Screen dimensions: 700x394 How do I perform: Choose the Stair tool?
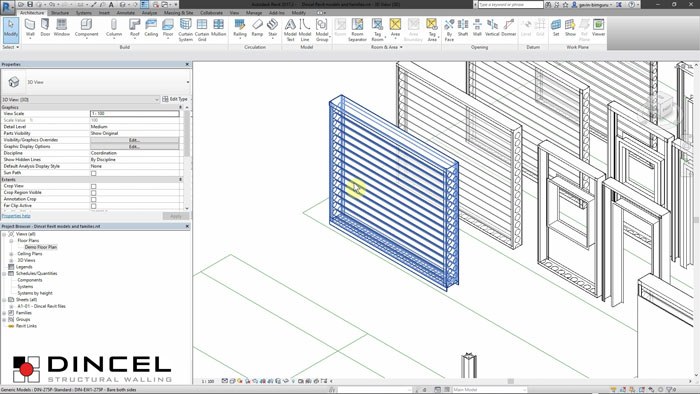pyautogui.click(x=272, y=28)
